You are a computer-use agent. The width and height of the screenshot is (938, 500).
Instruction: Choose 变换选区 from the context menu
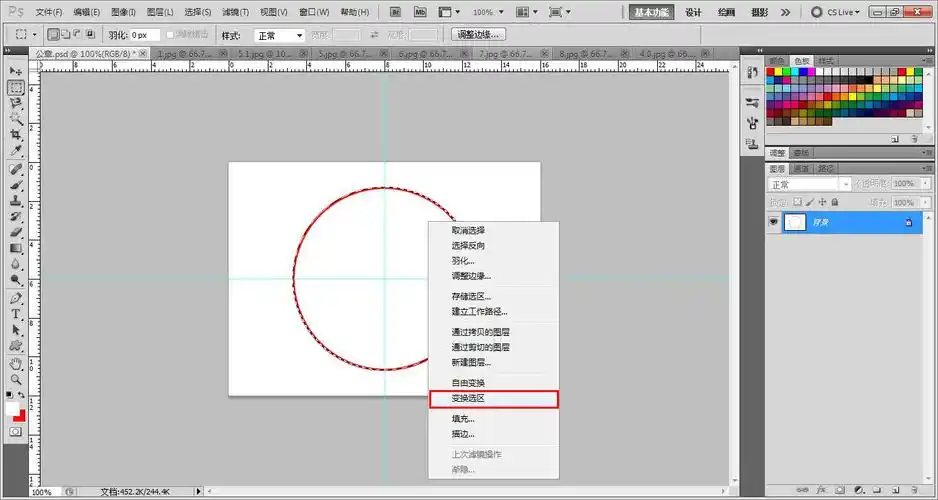[492, 399]
